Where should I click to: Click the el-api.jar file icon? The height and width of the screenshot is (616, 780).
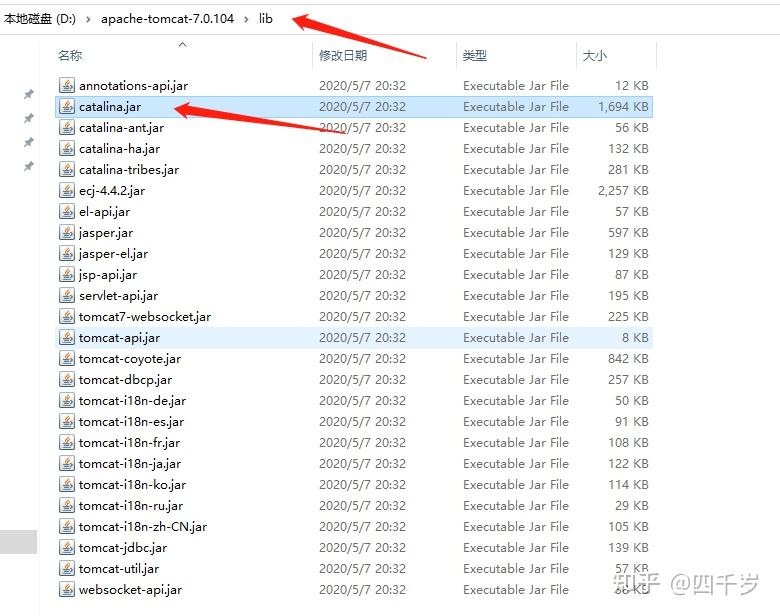pos(67,211)
